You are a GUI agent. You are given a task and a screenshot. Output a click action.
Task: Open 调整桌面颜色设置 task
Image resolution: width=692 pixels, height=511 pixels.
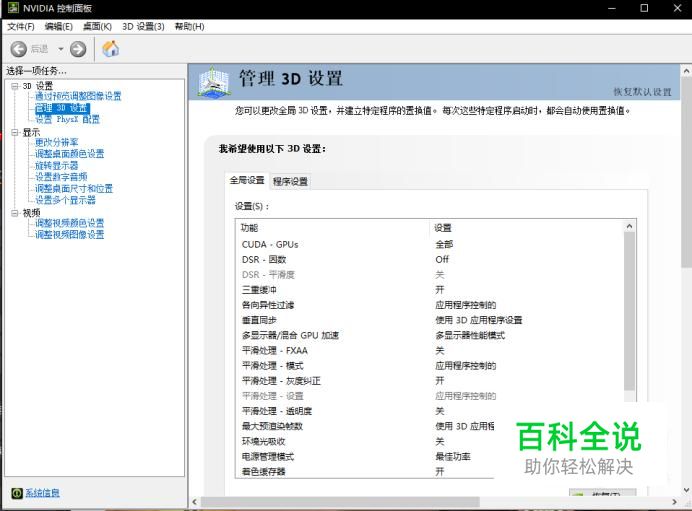(69, 154)
